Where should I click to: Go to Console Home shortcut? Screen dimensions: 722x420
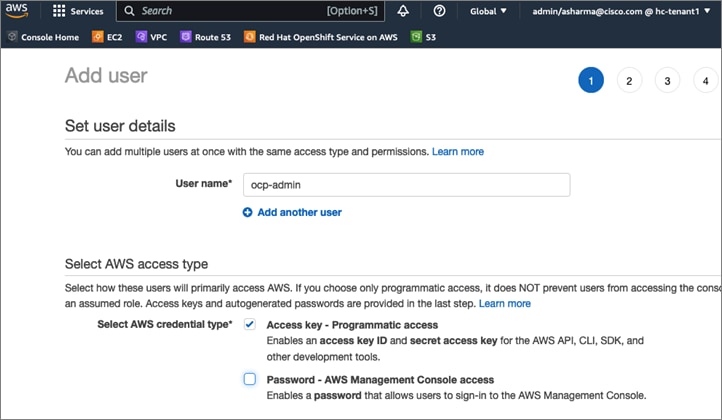pos(50,37)
